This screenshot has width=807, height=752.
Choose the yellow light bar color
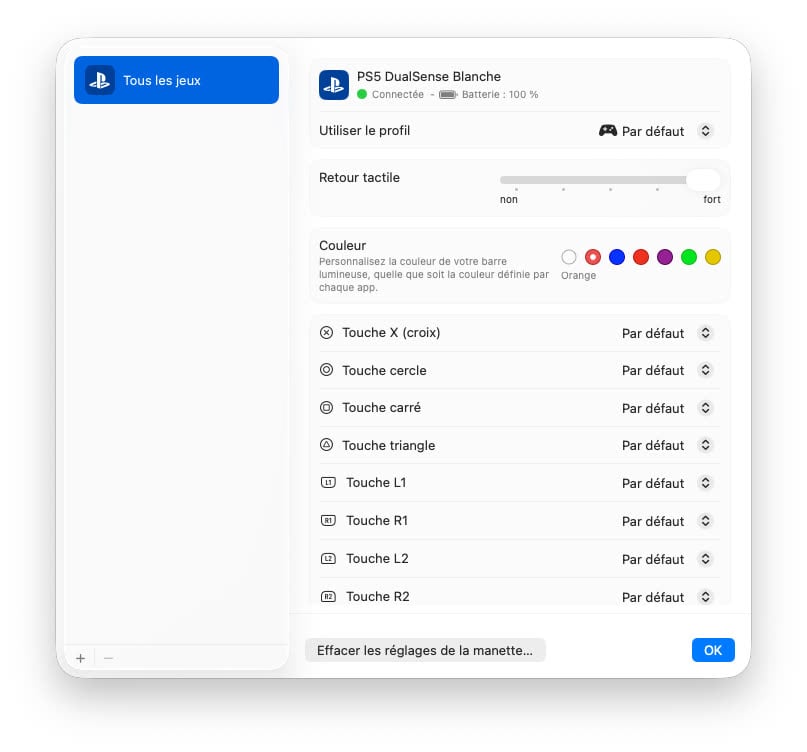(x=713, y=256)
